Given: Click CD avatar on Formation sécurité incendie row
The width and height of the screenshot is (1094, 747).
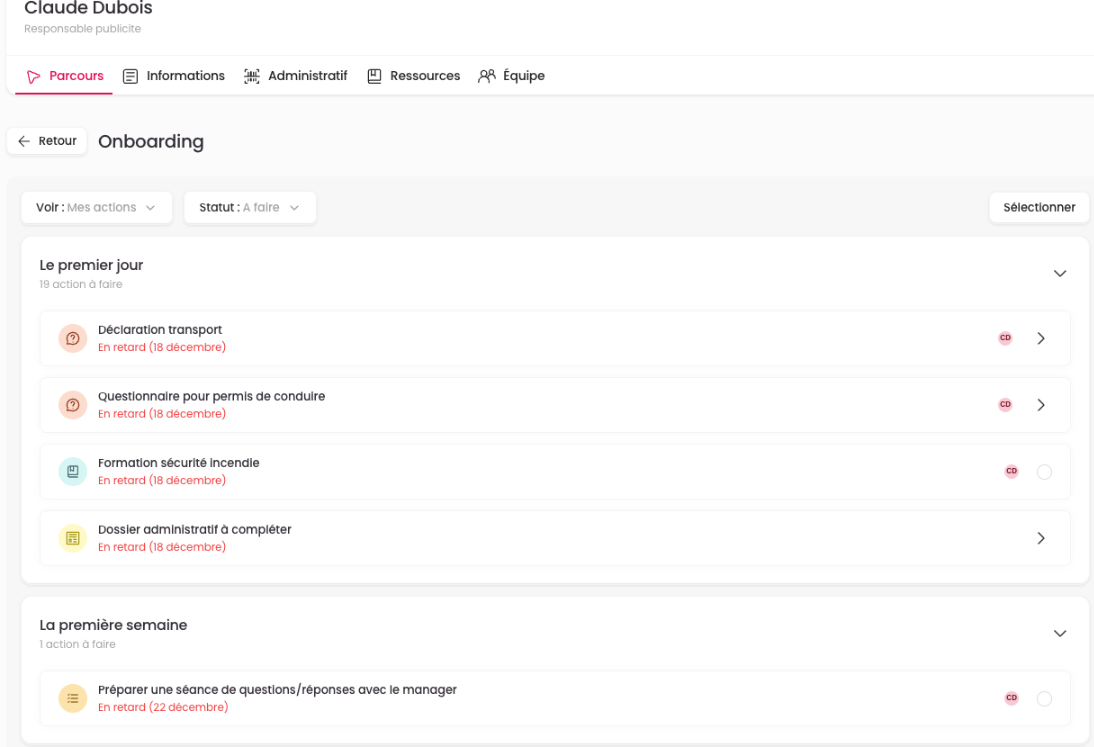Looking at the screenshot, I should coord(1011,472).
